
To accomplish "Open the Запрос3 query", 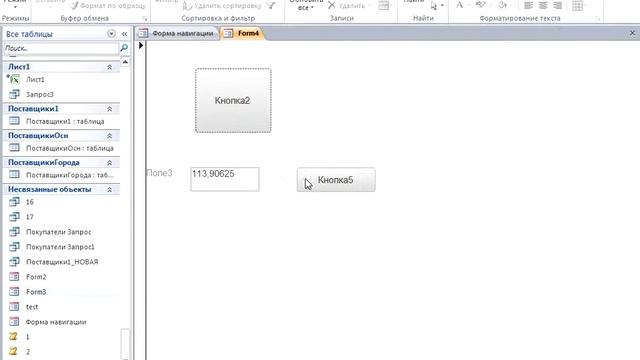I will [x=40, y=94].
